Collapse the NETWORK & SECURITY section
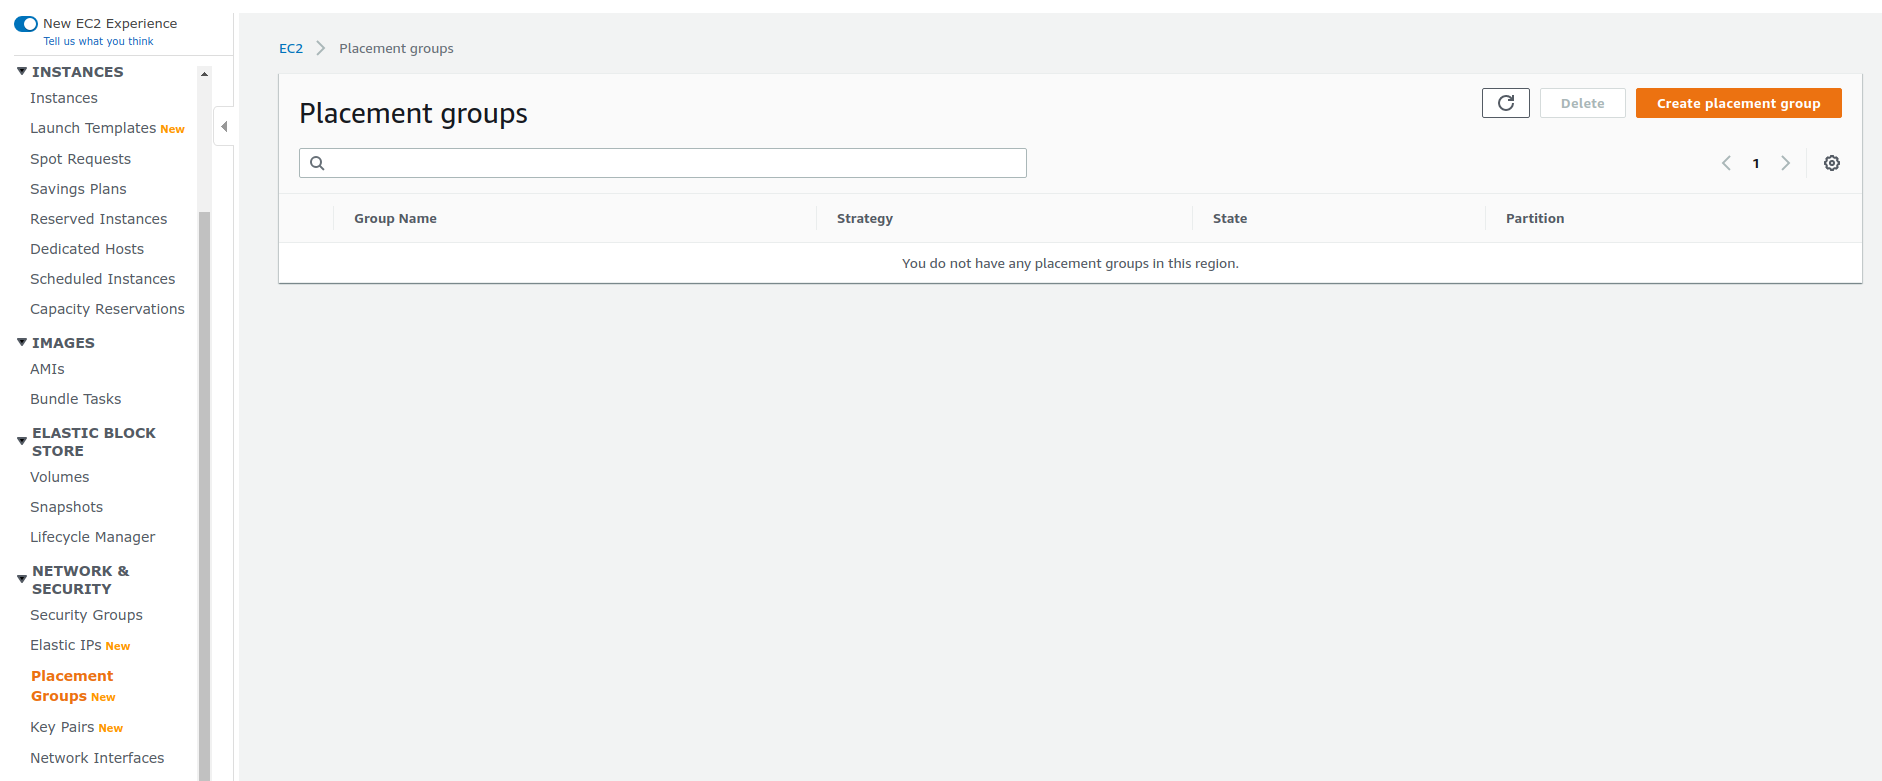This screenshot has width=1882, height=781. [22, 579]
